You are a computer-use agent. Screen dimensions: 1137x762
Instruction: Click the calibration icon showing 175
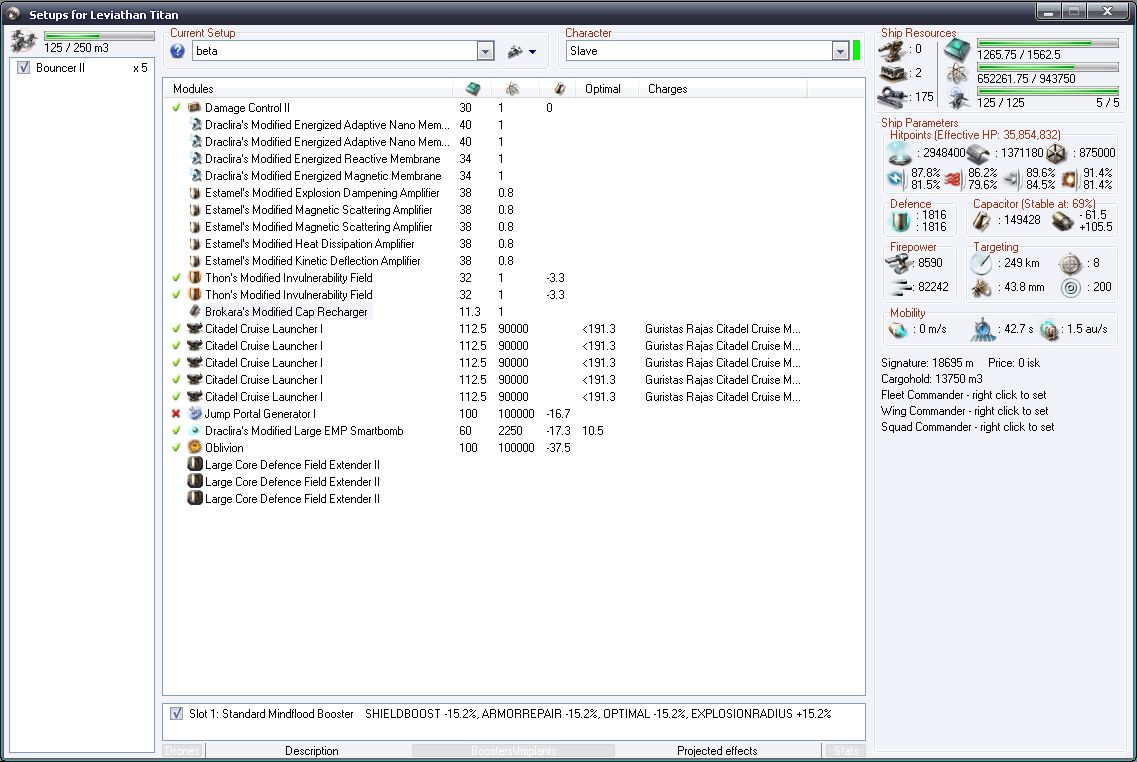point(892,96)
